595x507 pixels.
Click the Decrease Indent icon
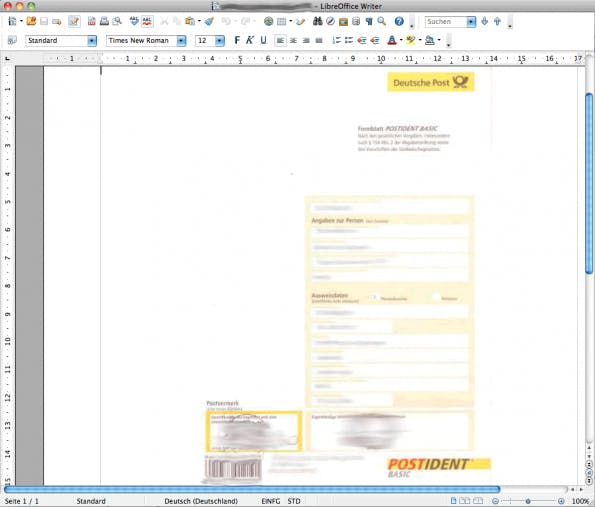[362, 40]
